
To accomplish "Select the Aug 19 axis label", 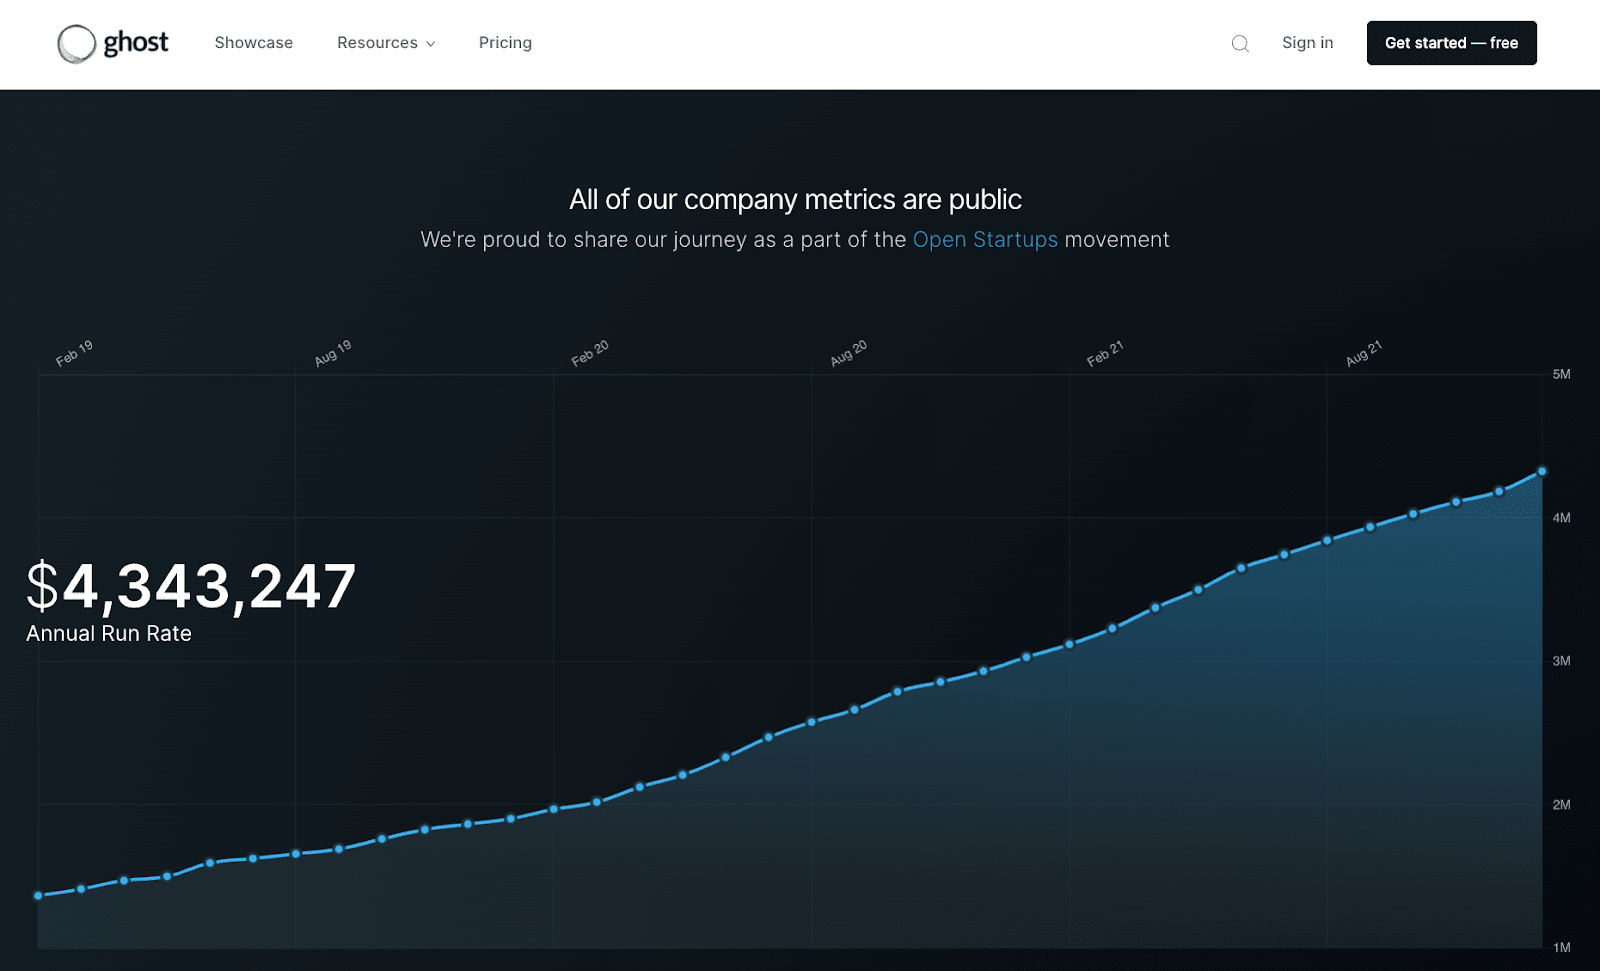I will tap(333, 353).
